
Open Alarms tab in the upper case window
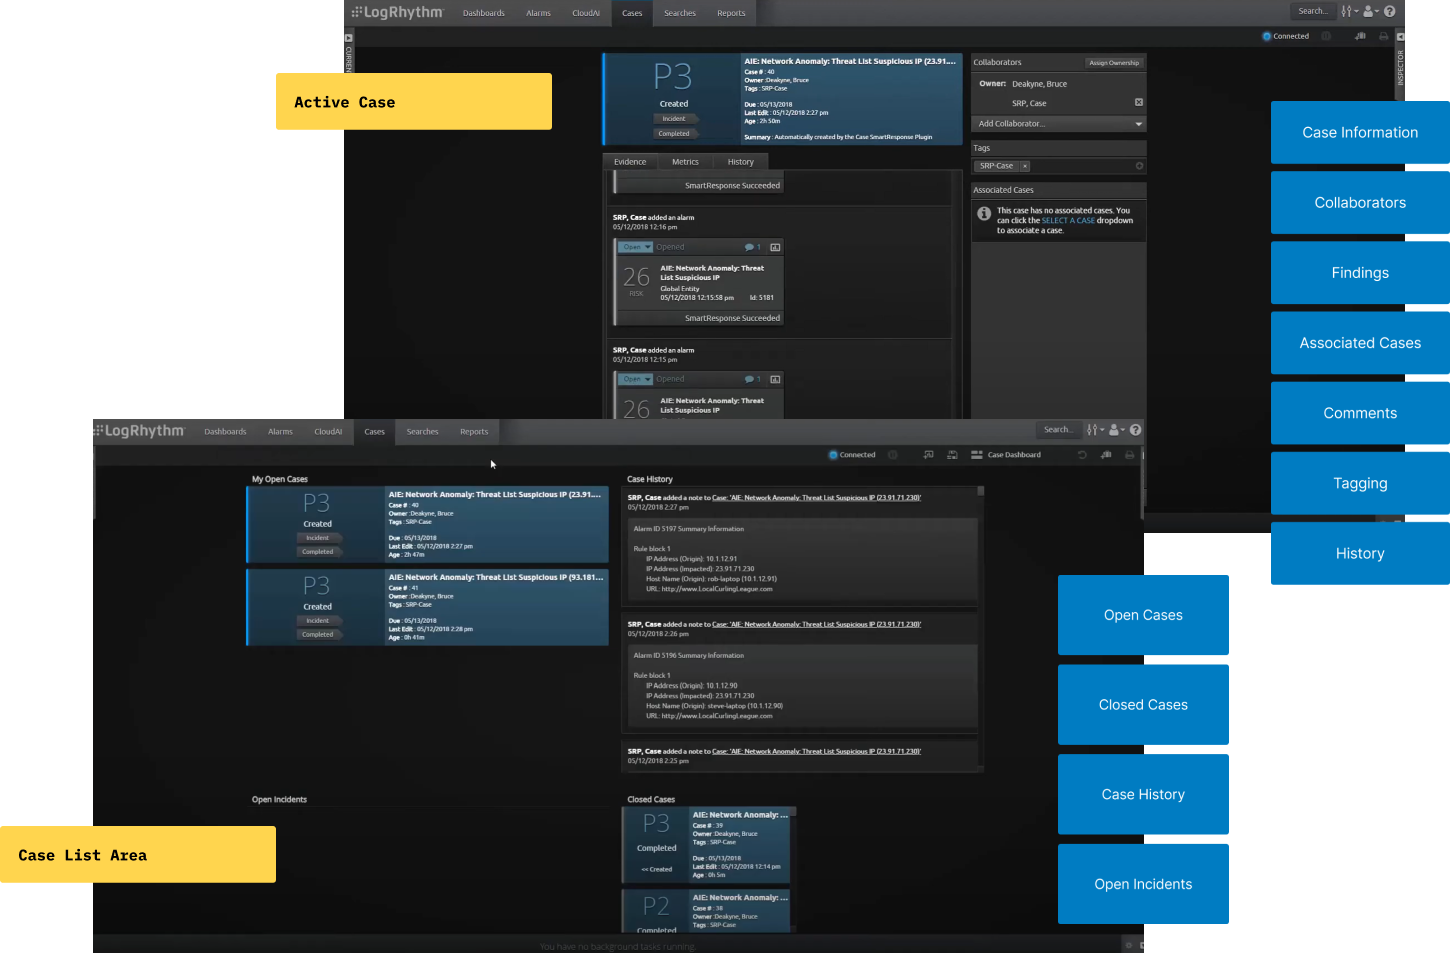click(538, 13)
